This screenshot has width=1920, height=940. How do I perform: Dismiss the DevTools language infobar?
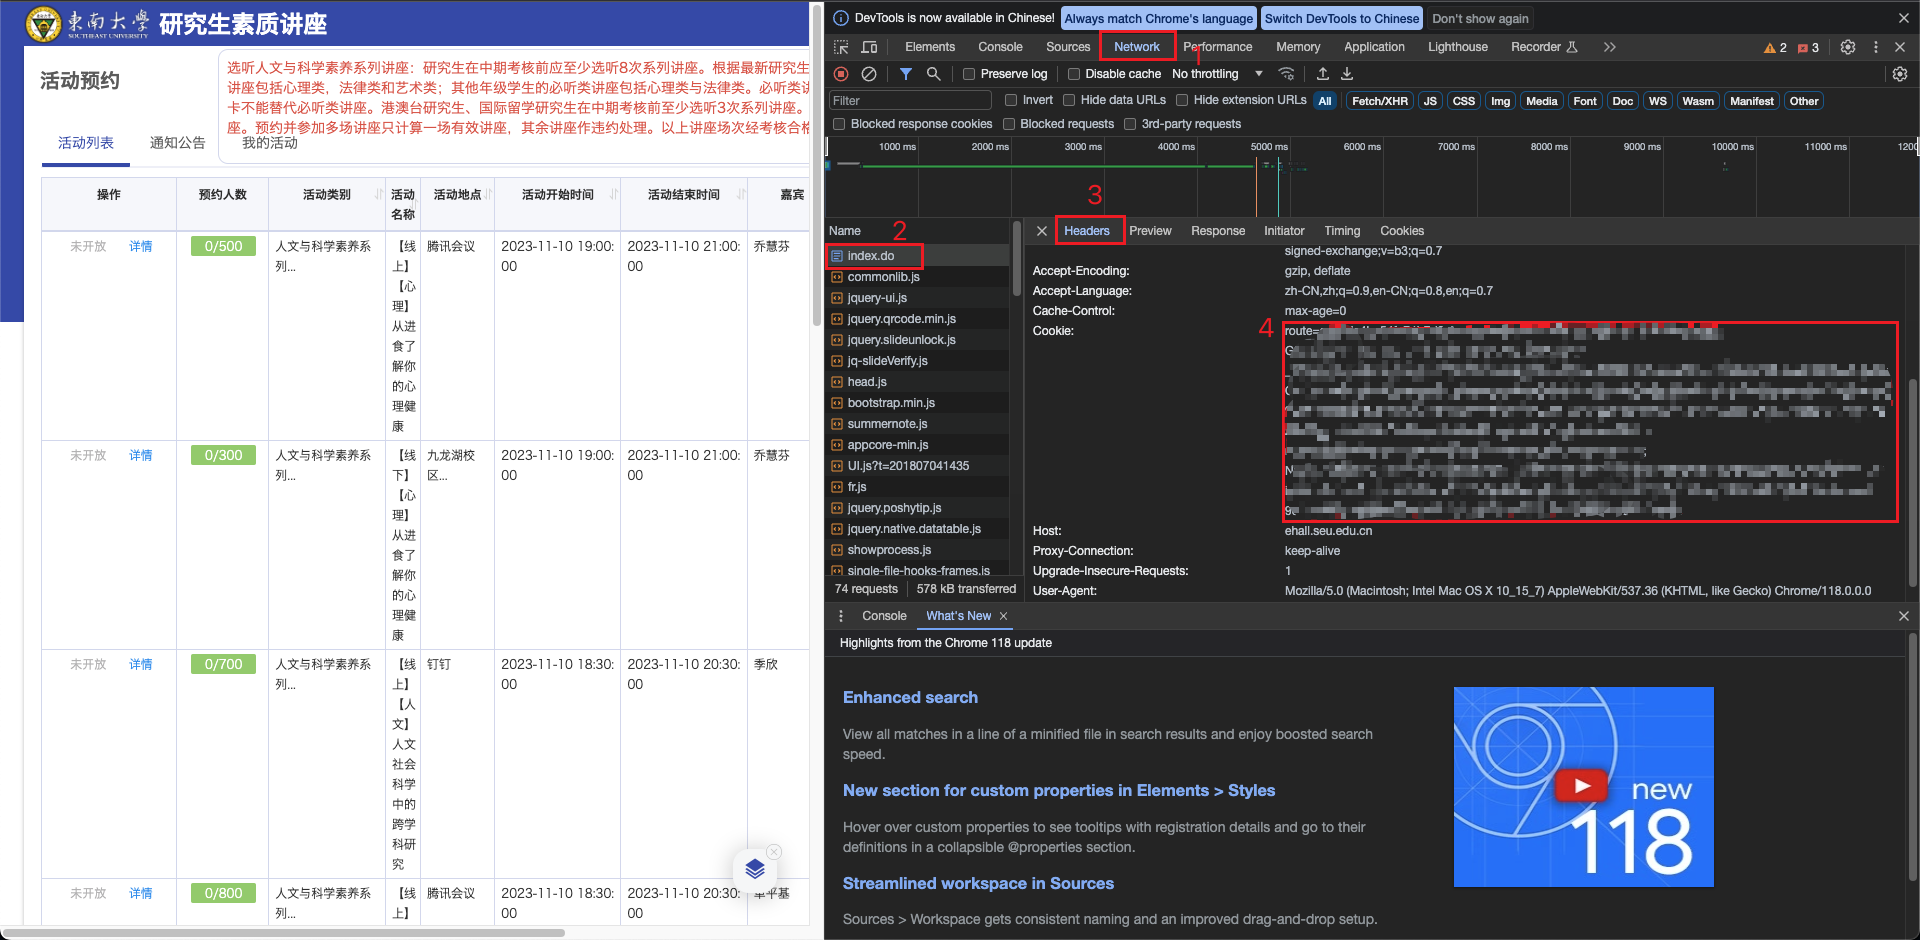[1904, 18]
